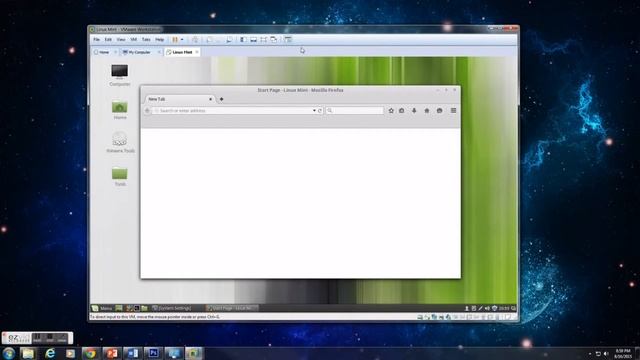The height and width of the screenshot is (360, 640).
Task: Open the VMware File menu
Action: 96,40
